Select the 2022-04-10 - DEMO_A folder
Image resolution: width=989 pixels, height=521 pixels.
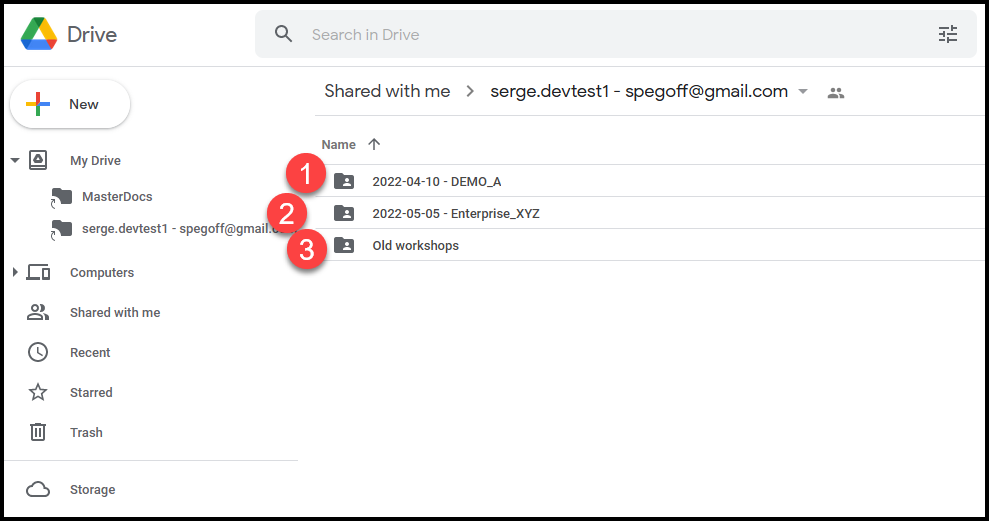pyautogui.click(x=436, y=181)
